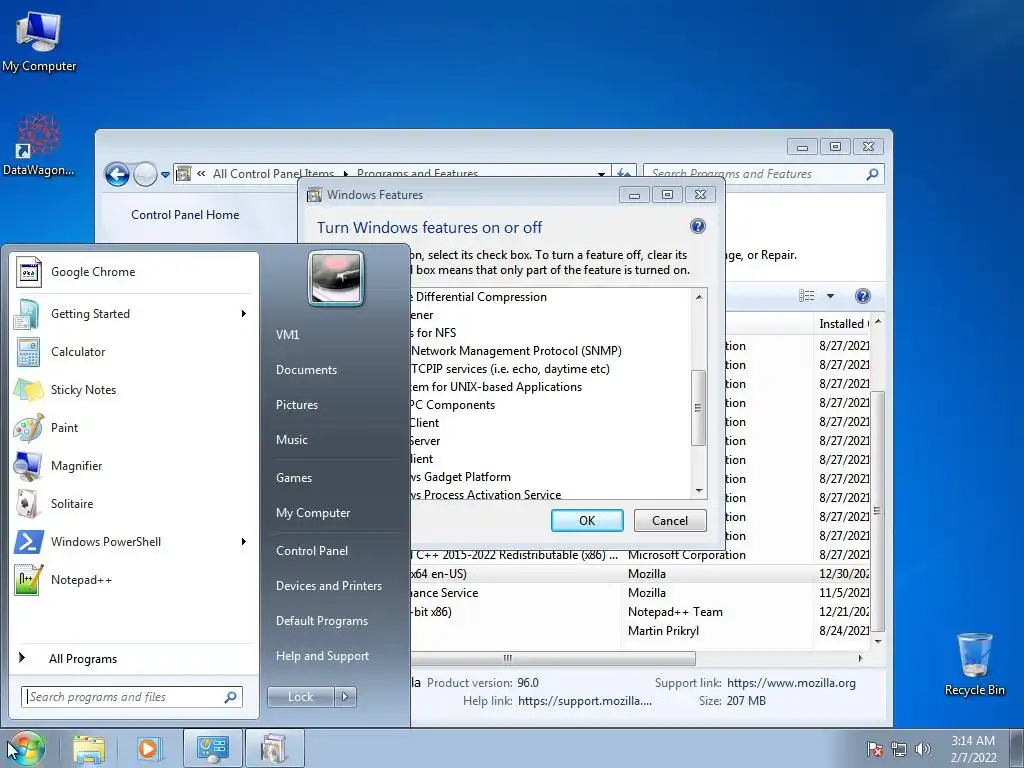The height and width of the screenshot is (768, 1024).
Task: Change view icon in Programs and Features
Action: (807, 296)
